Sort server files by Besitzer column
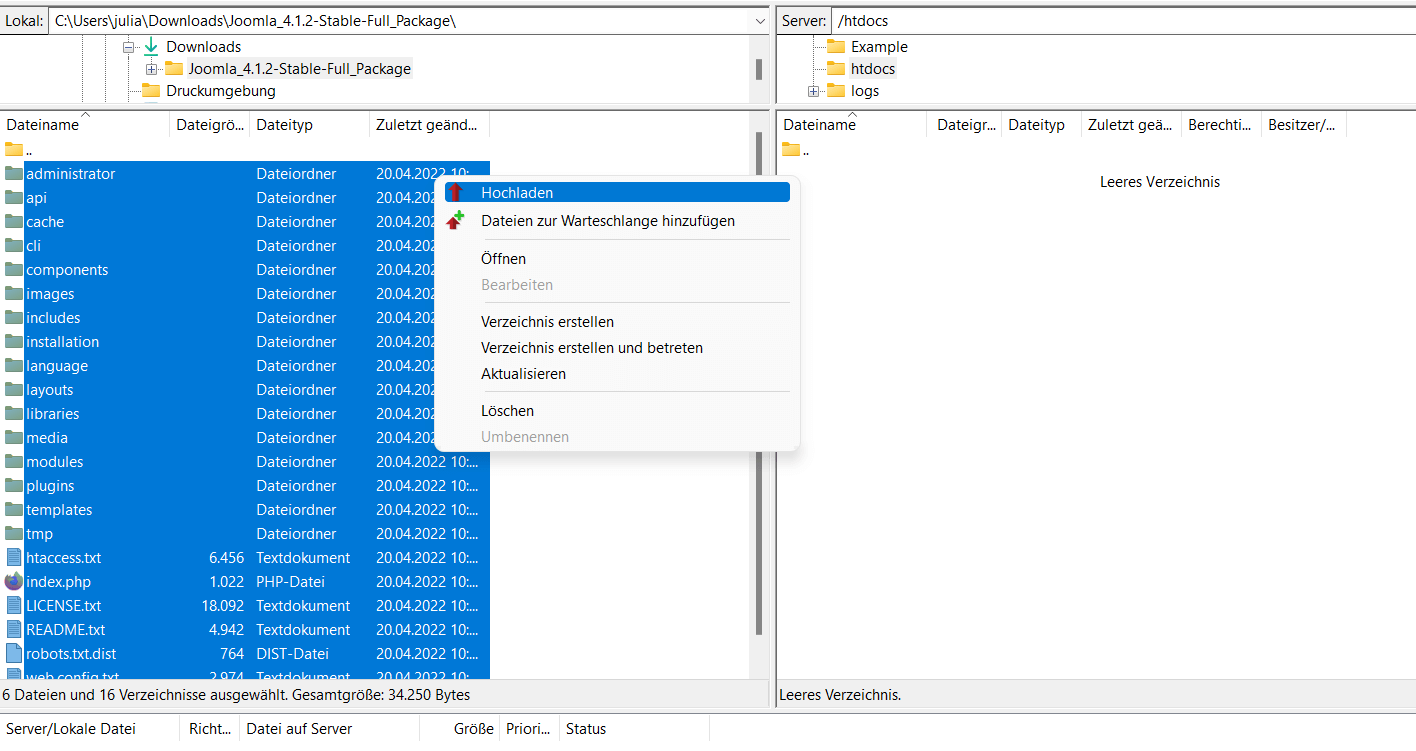The width and height of the screenshot is (1416, 751). pyautogui.click(x=1304, y=125)
